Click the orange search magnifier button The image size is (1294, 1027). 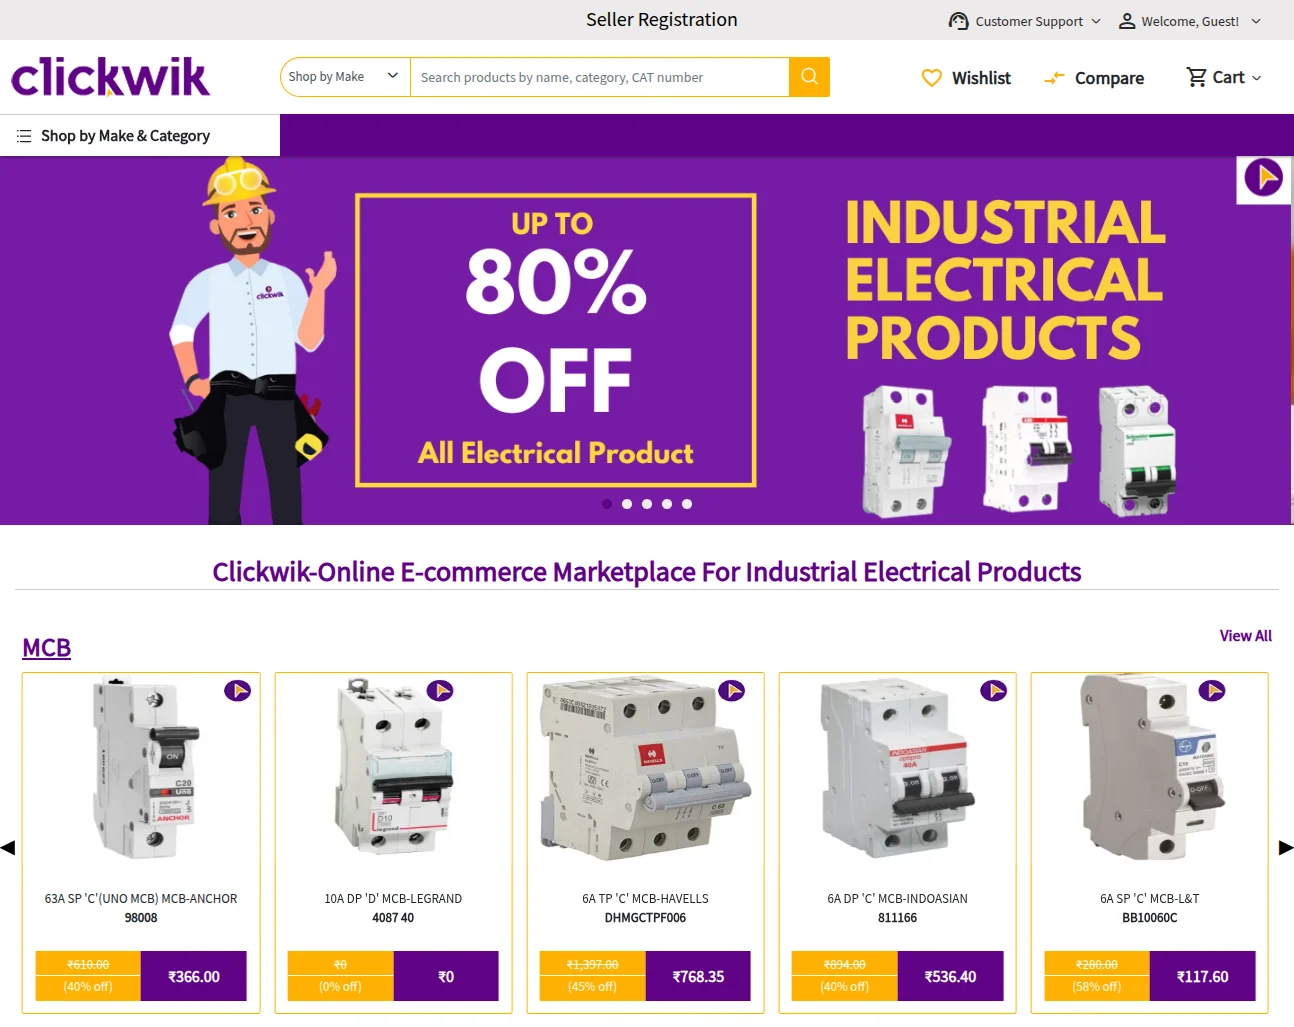[x=809, y=77]
